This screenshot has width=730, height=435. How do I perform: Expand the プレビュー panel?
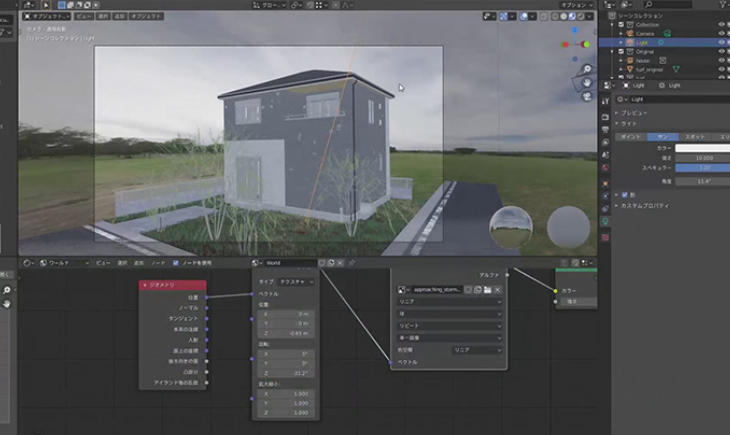coord(634,113)
